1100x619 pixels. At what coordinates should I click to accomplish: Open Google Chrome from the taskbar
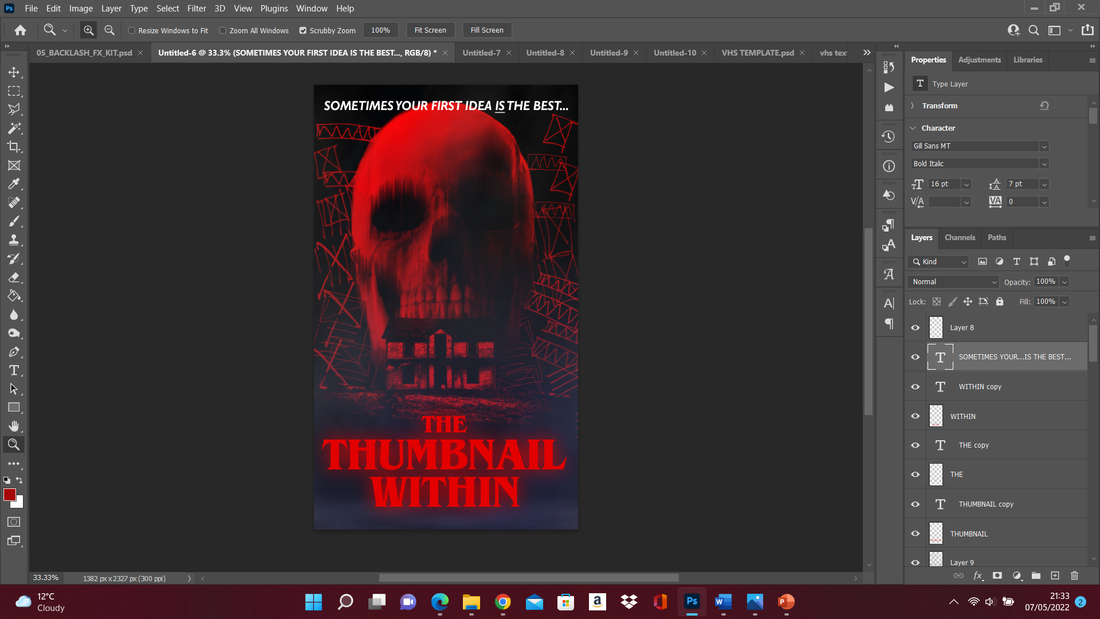(x=502, y=602)
